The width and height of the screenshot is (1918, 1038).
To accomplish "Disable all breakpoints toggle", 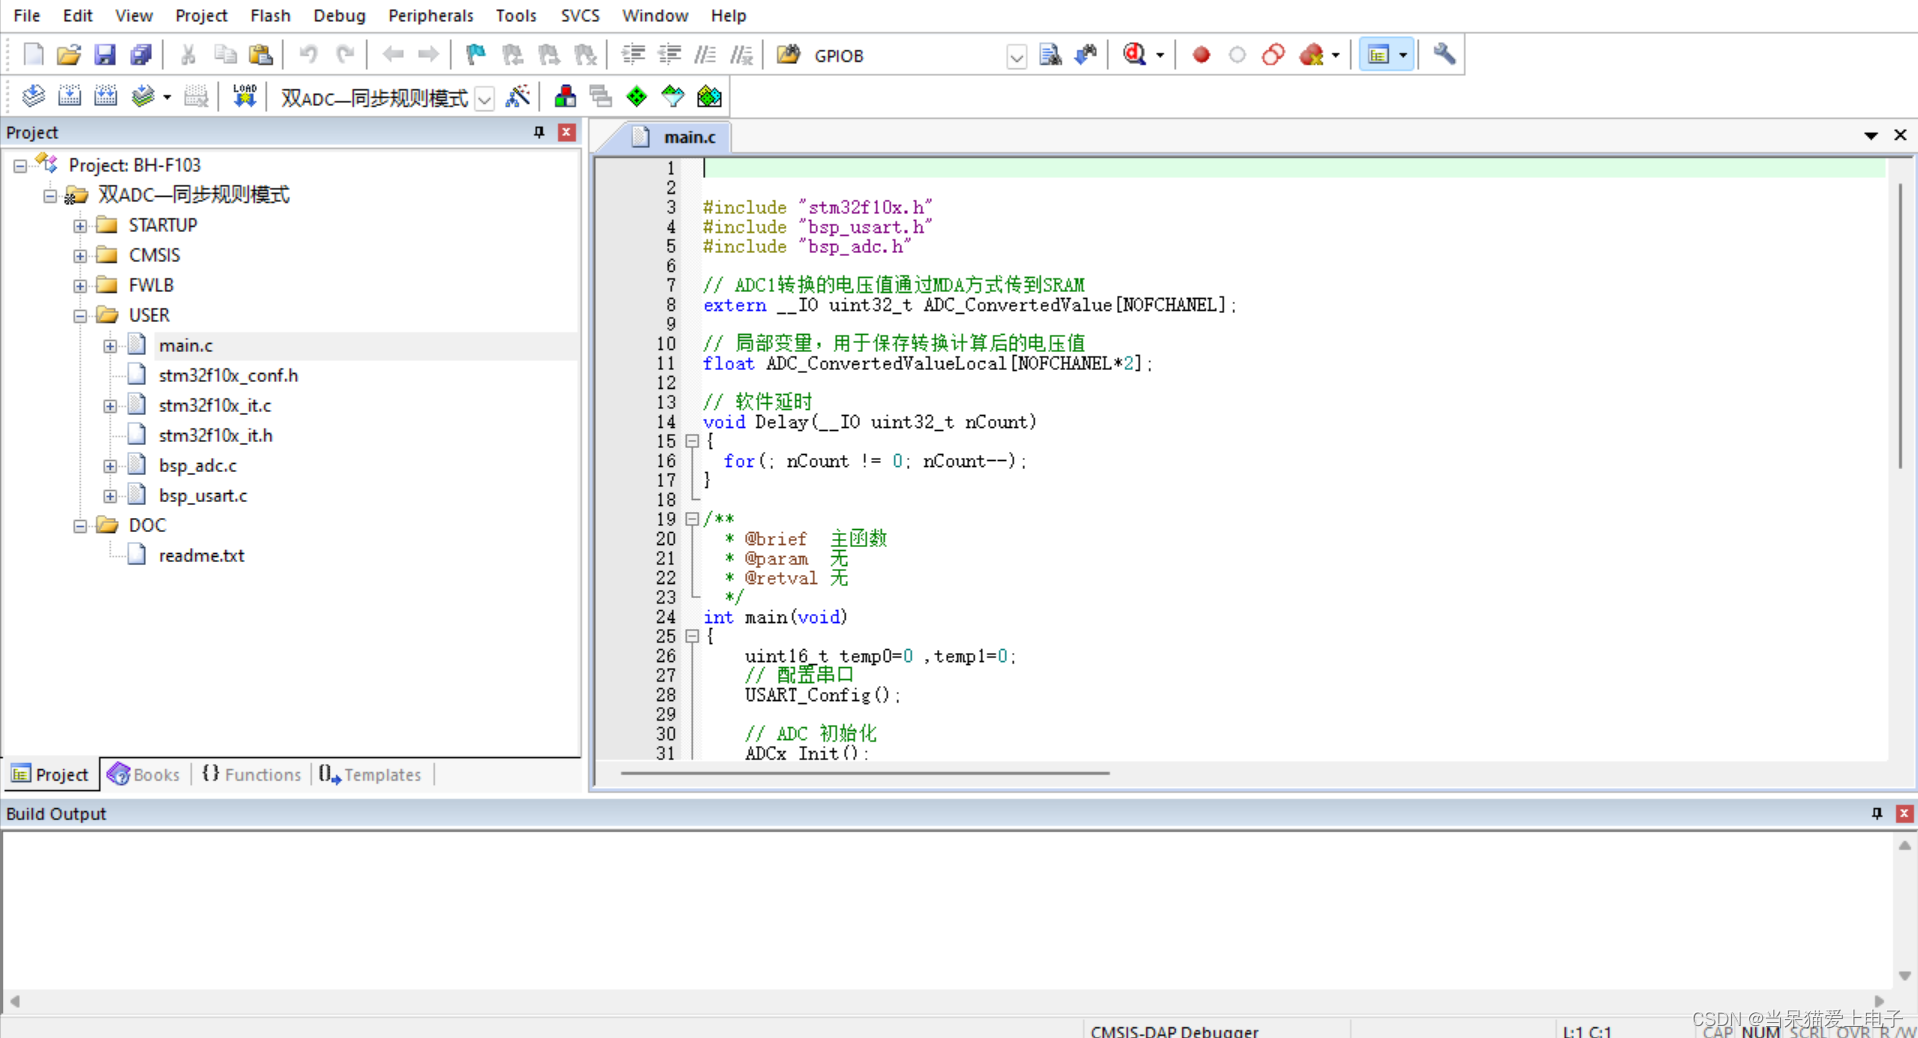I will tap(1273, 55).
